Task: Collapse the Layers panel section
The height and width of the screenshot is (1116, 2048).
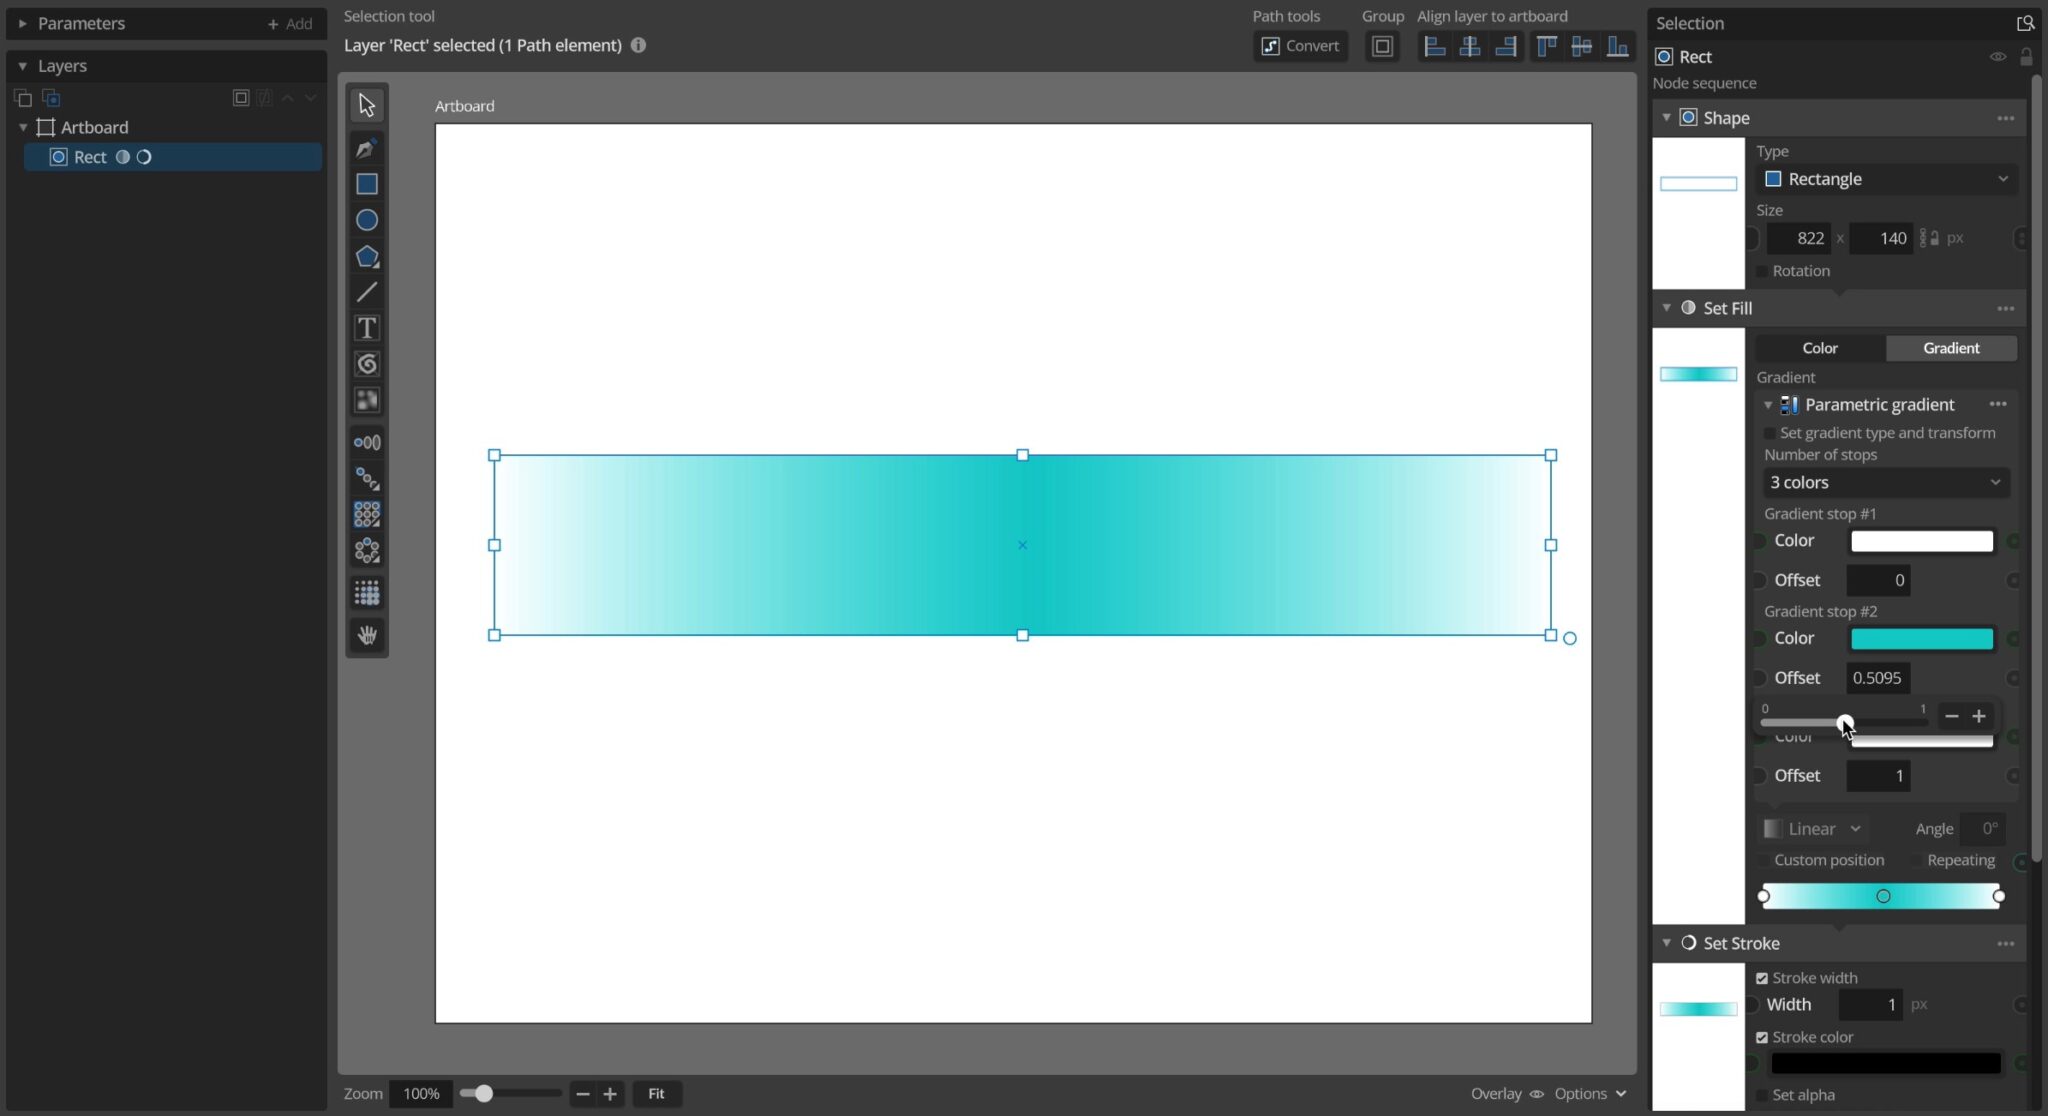Action: [x=22, y=65]
